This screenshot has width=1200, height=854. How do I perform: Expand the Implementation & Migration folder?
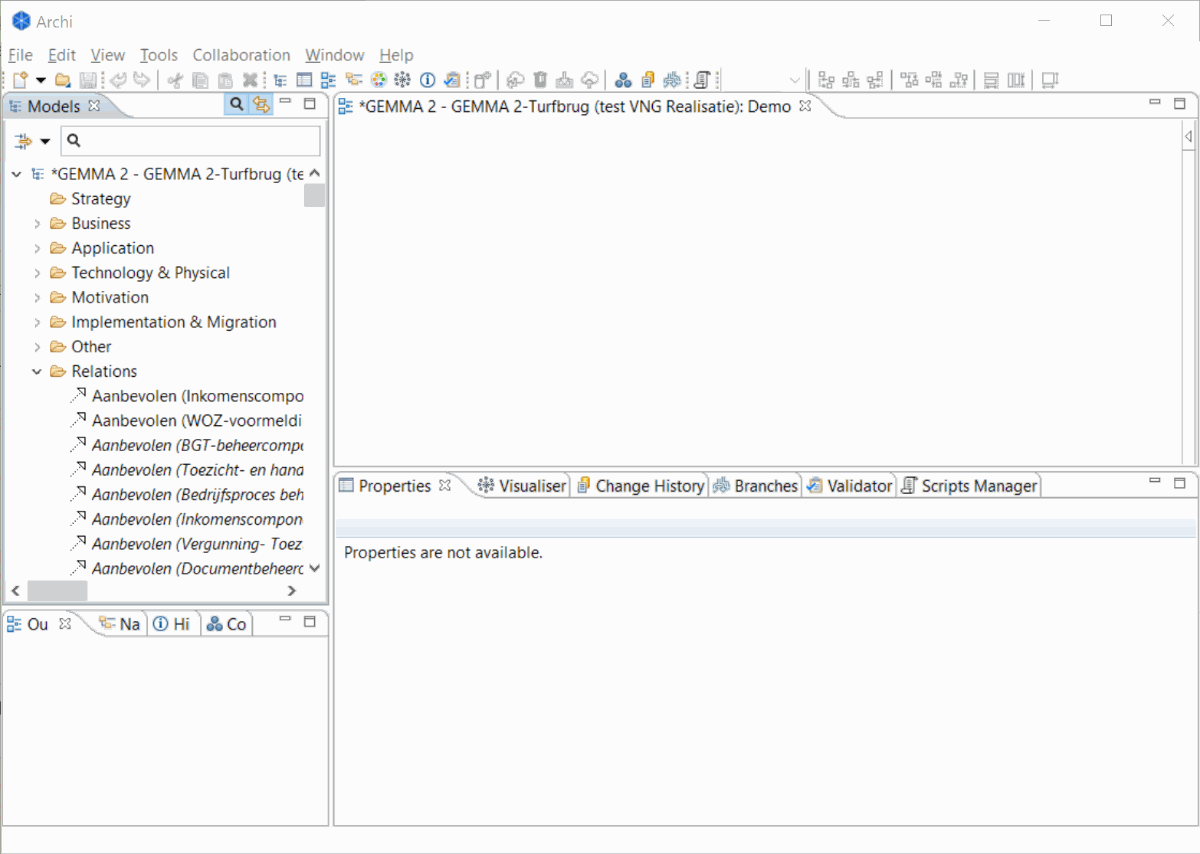[37, 322]
